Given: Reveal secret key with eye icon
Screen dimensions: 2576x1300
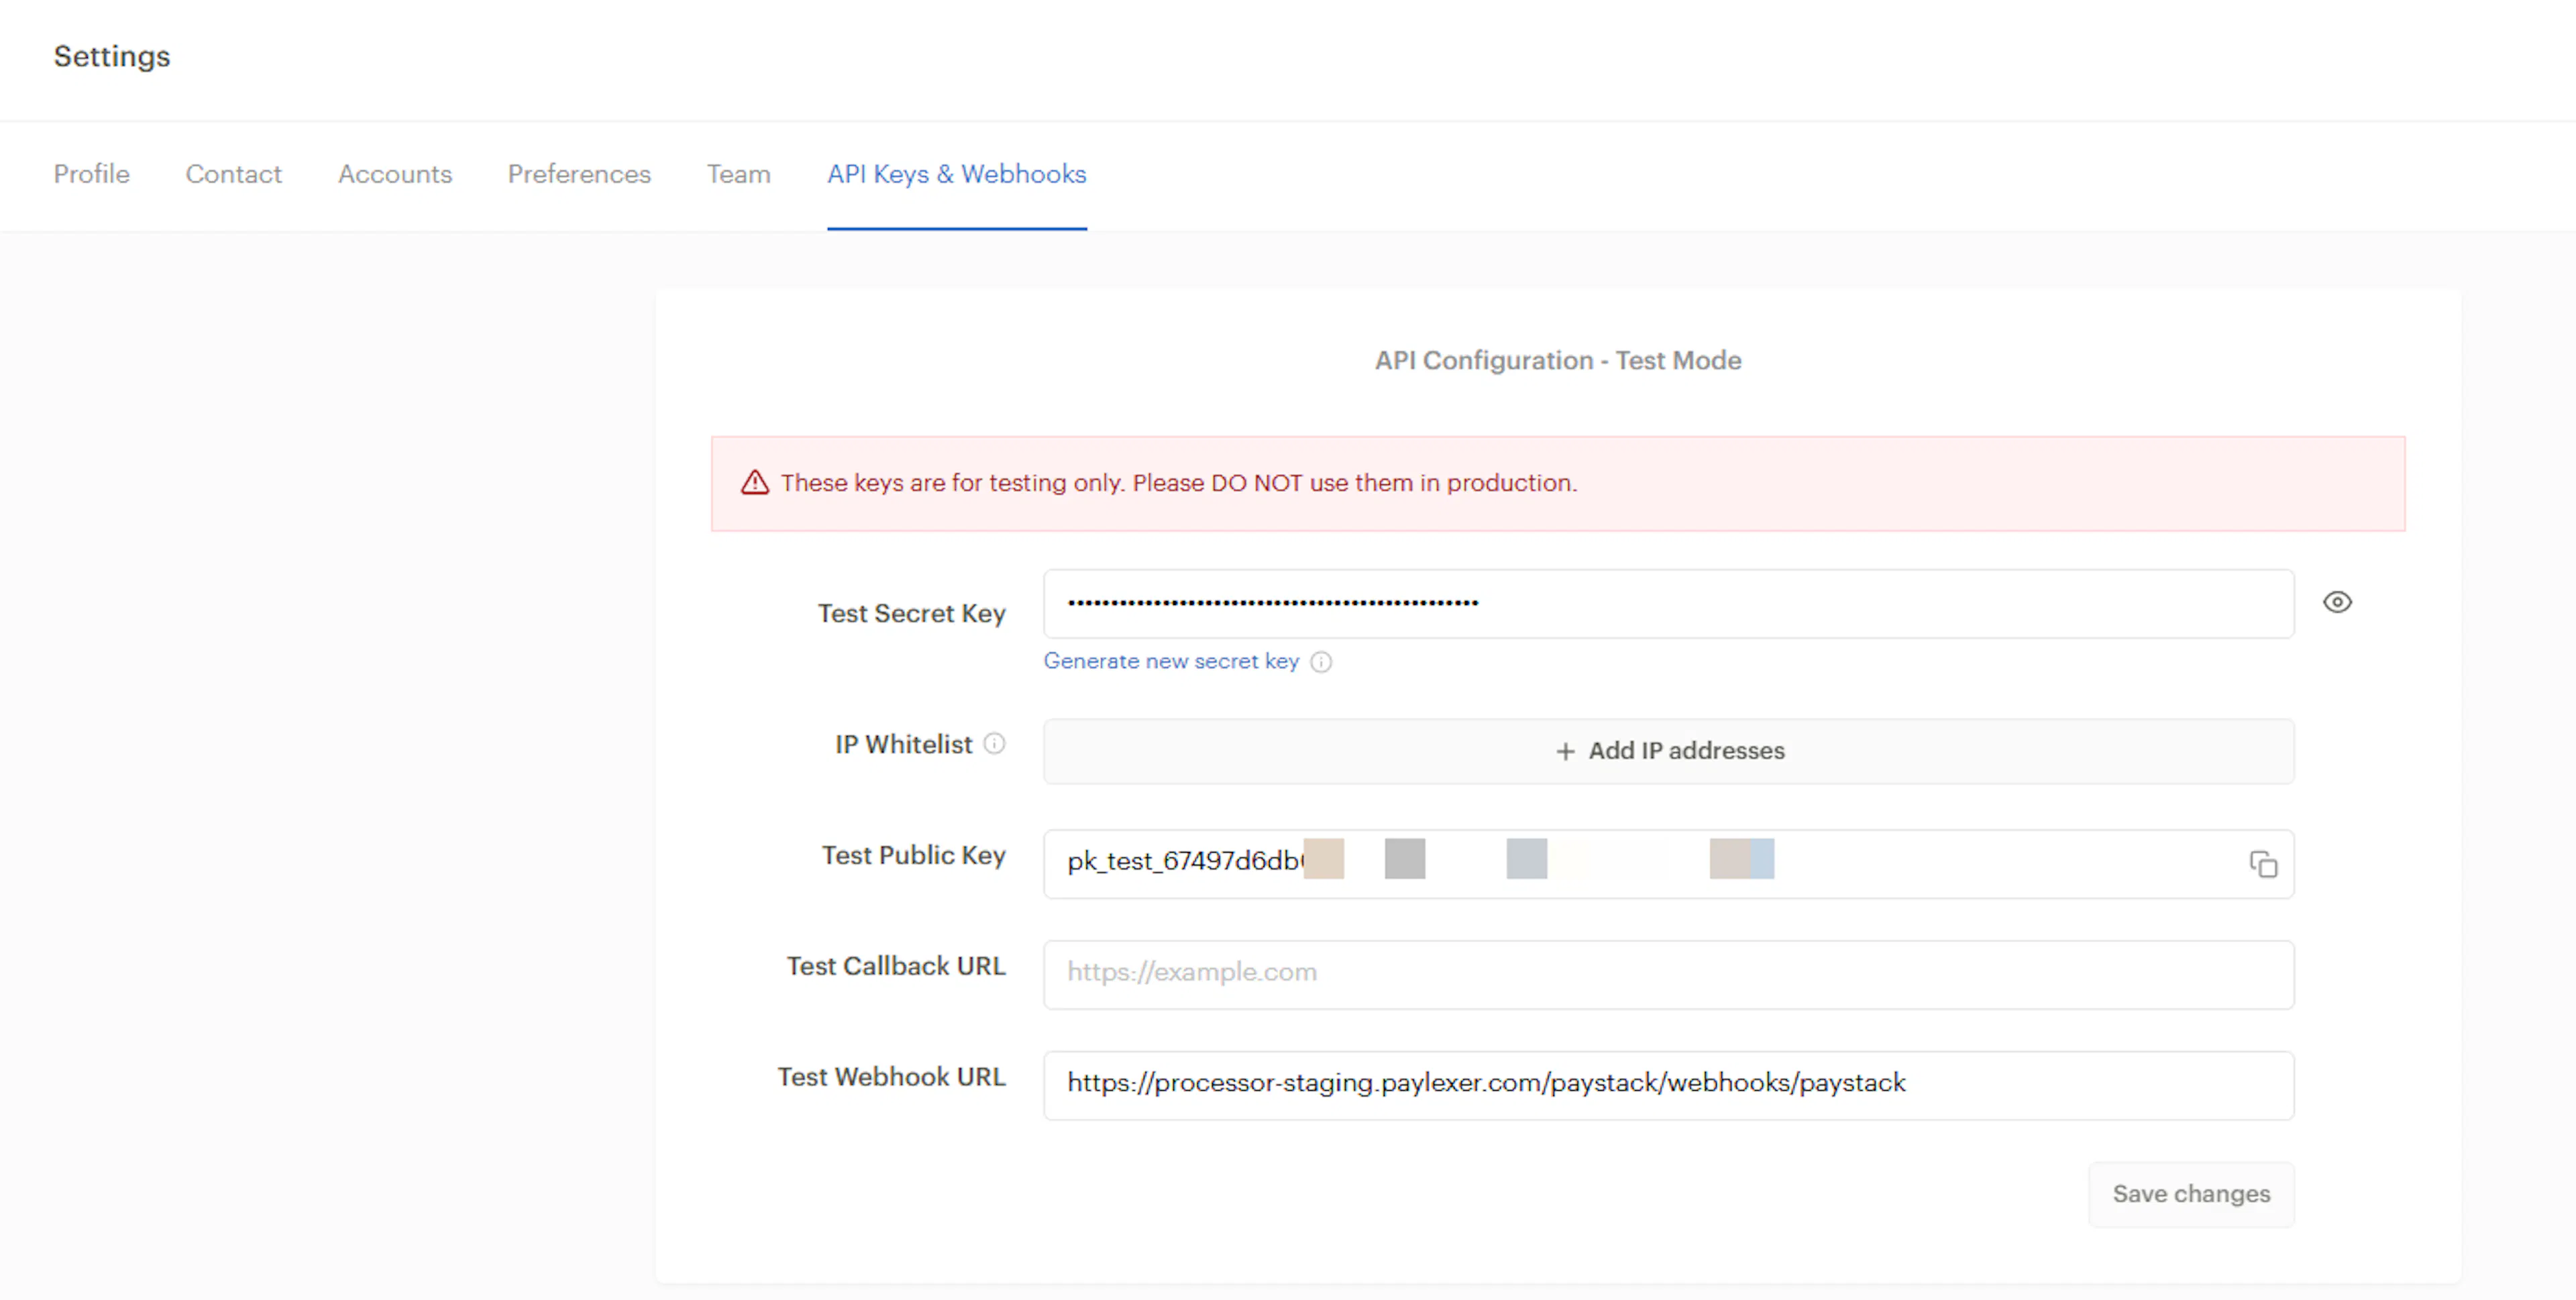Looking at the screenshot, I should point(2336,602).
